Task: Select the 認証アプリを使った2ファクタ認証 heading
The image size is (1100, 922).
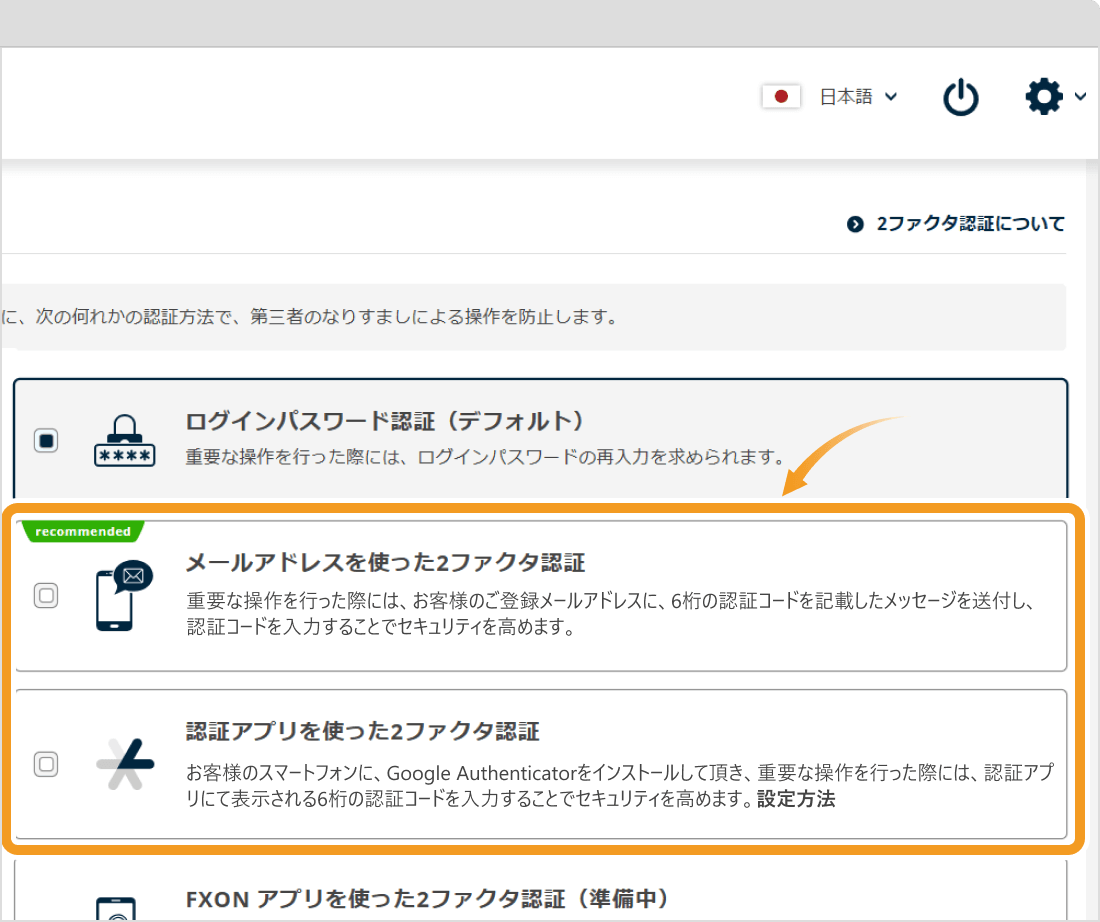Action: 363,731
